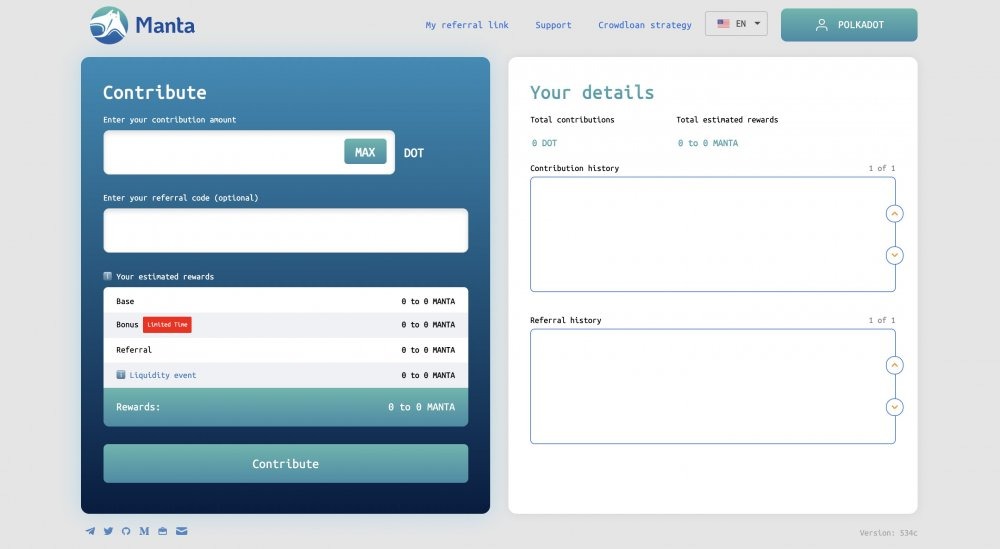Click the 'Your details' heading
Screen dimensions: 1000x549
(x=592, y=92)
